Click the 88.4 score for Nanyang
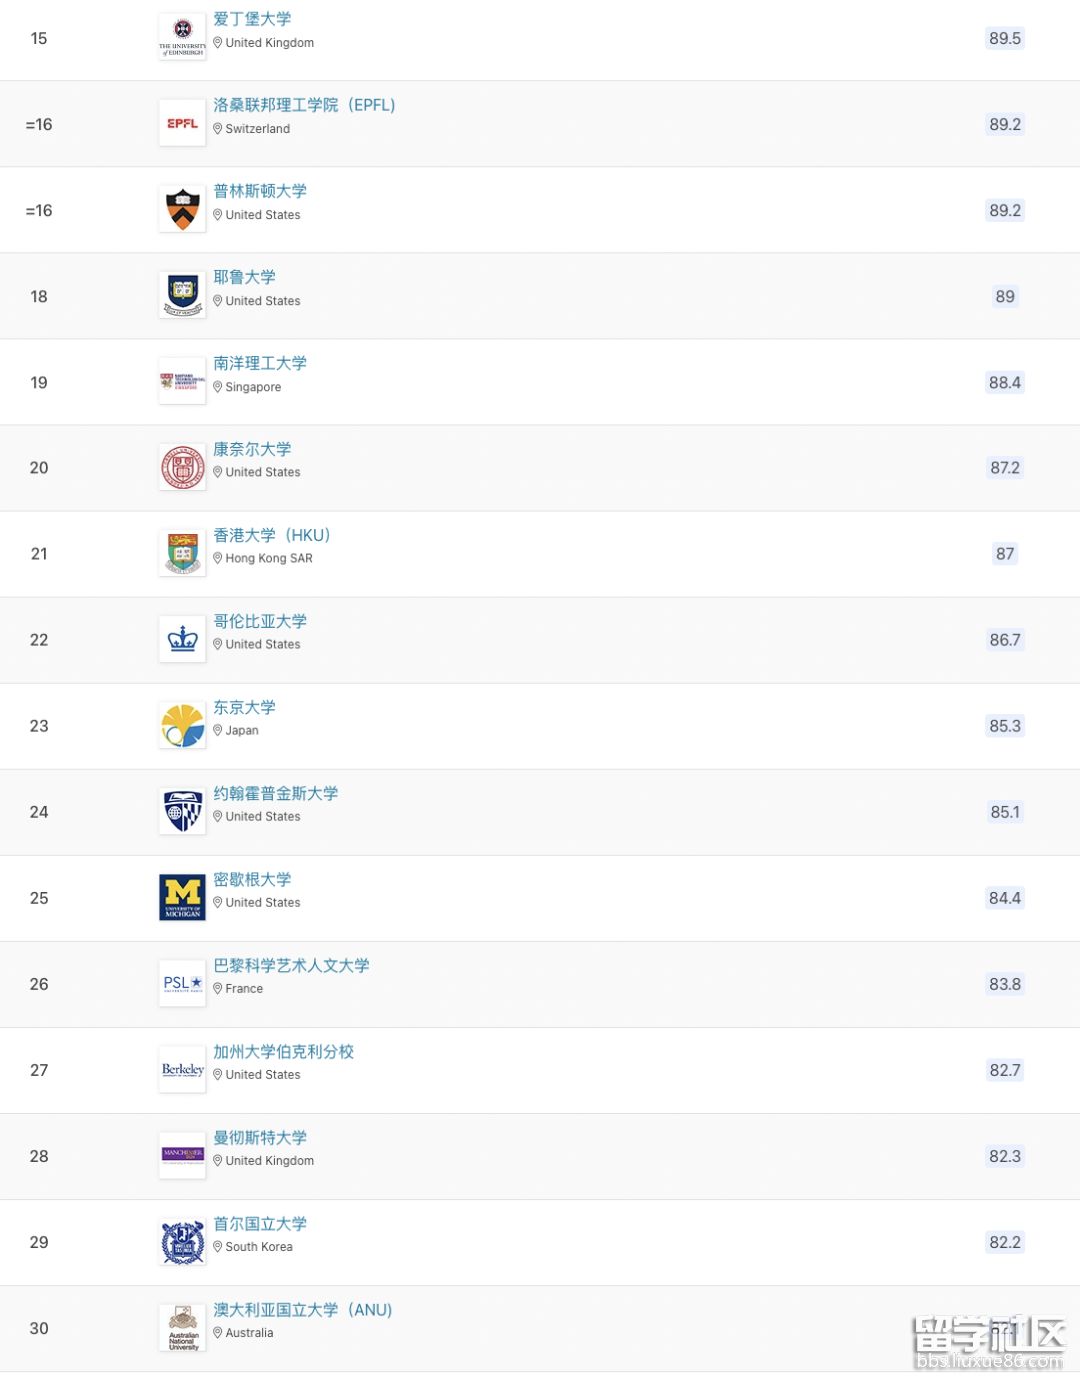 tap(1005, 382)
